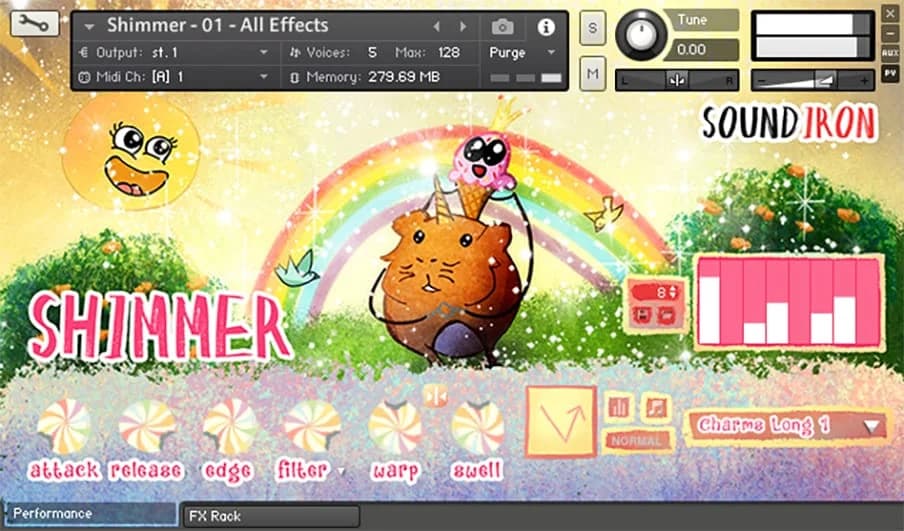Open the Purge dropdown menu
The height and width of the screenshot is (531, 904).
(x=551, y=52)
